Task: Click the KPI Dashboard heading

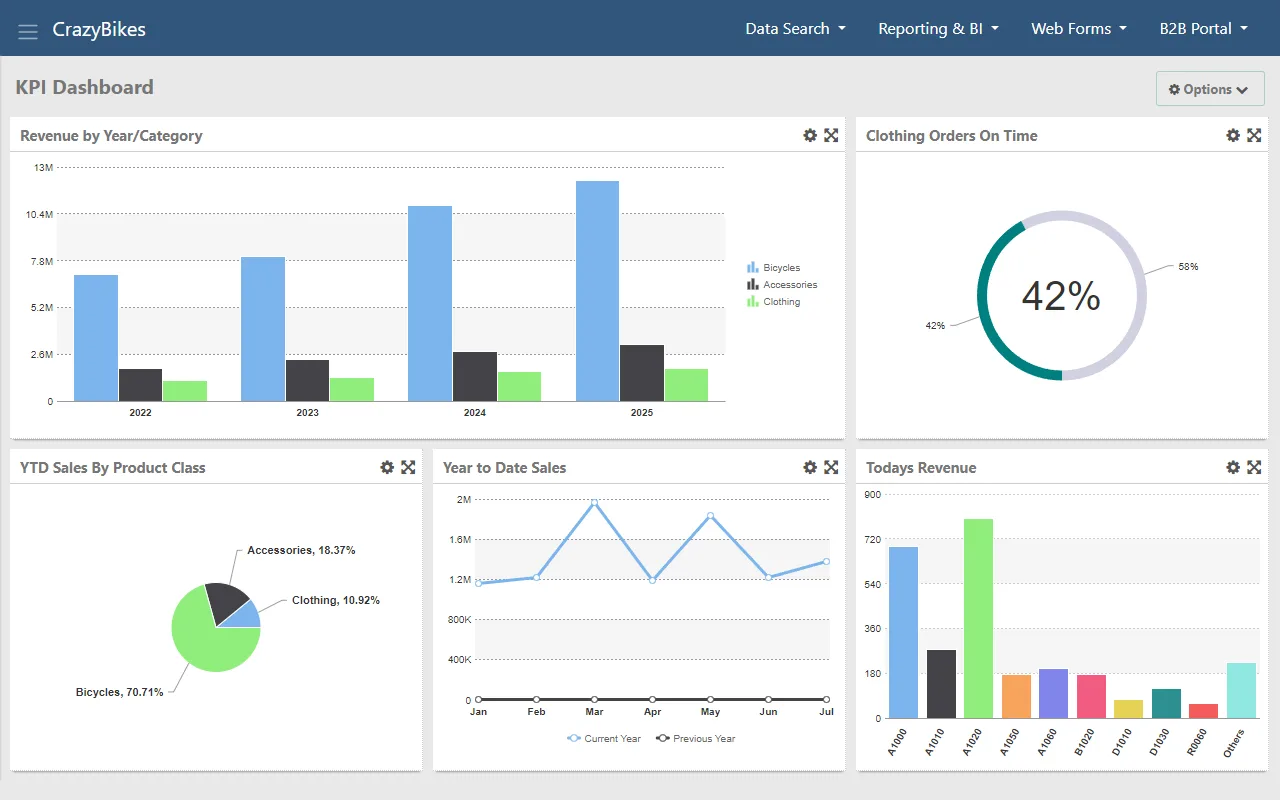Action: [x=85, y=87]
